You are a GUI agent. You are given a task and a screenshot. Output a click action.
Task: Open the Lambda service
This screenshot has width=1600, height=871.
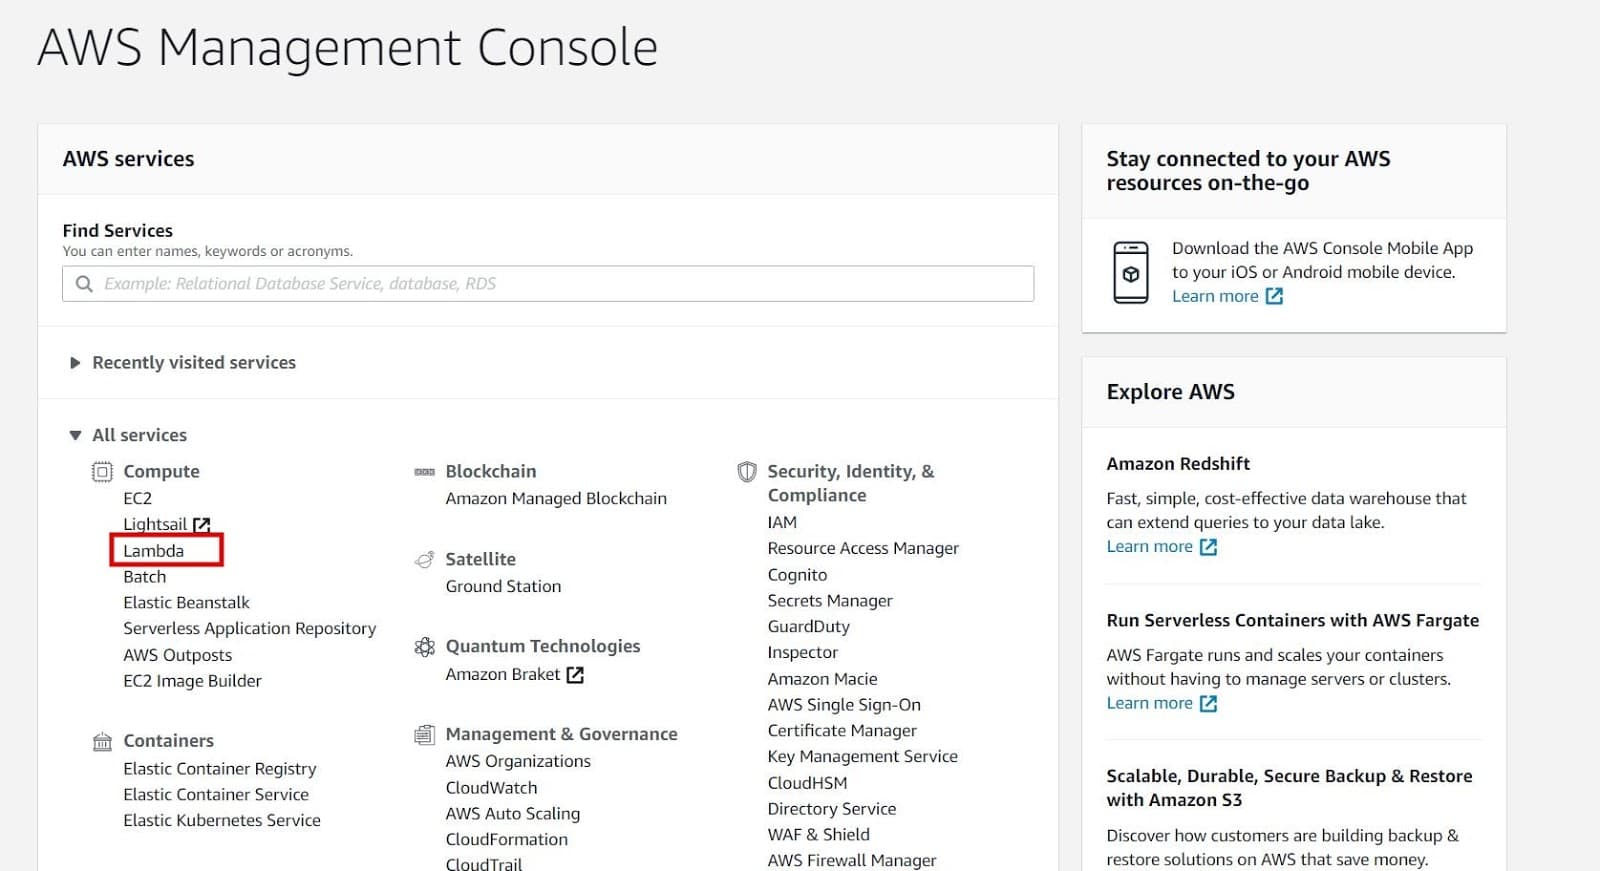(x=154, y=551)
